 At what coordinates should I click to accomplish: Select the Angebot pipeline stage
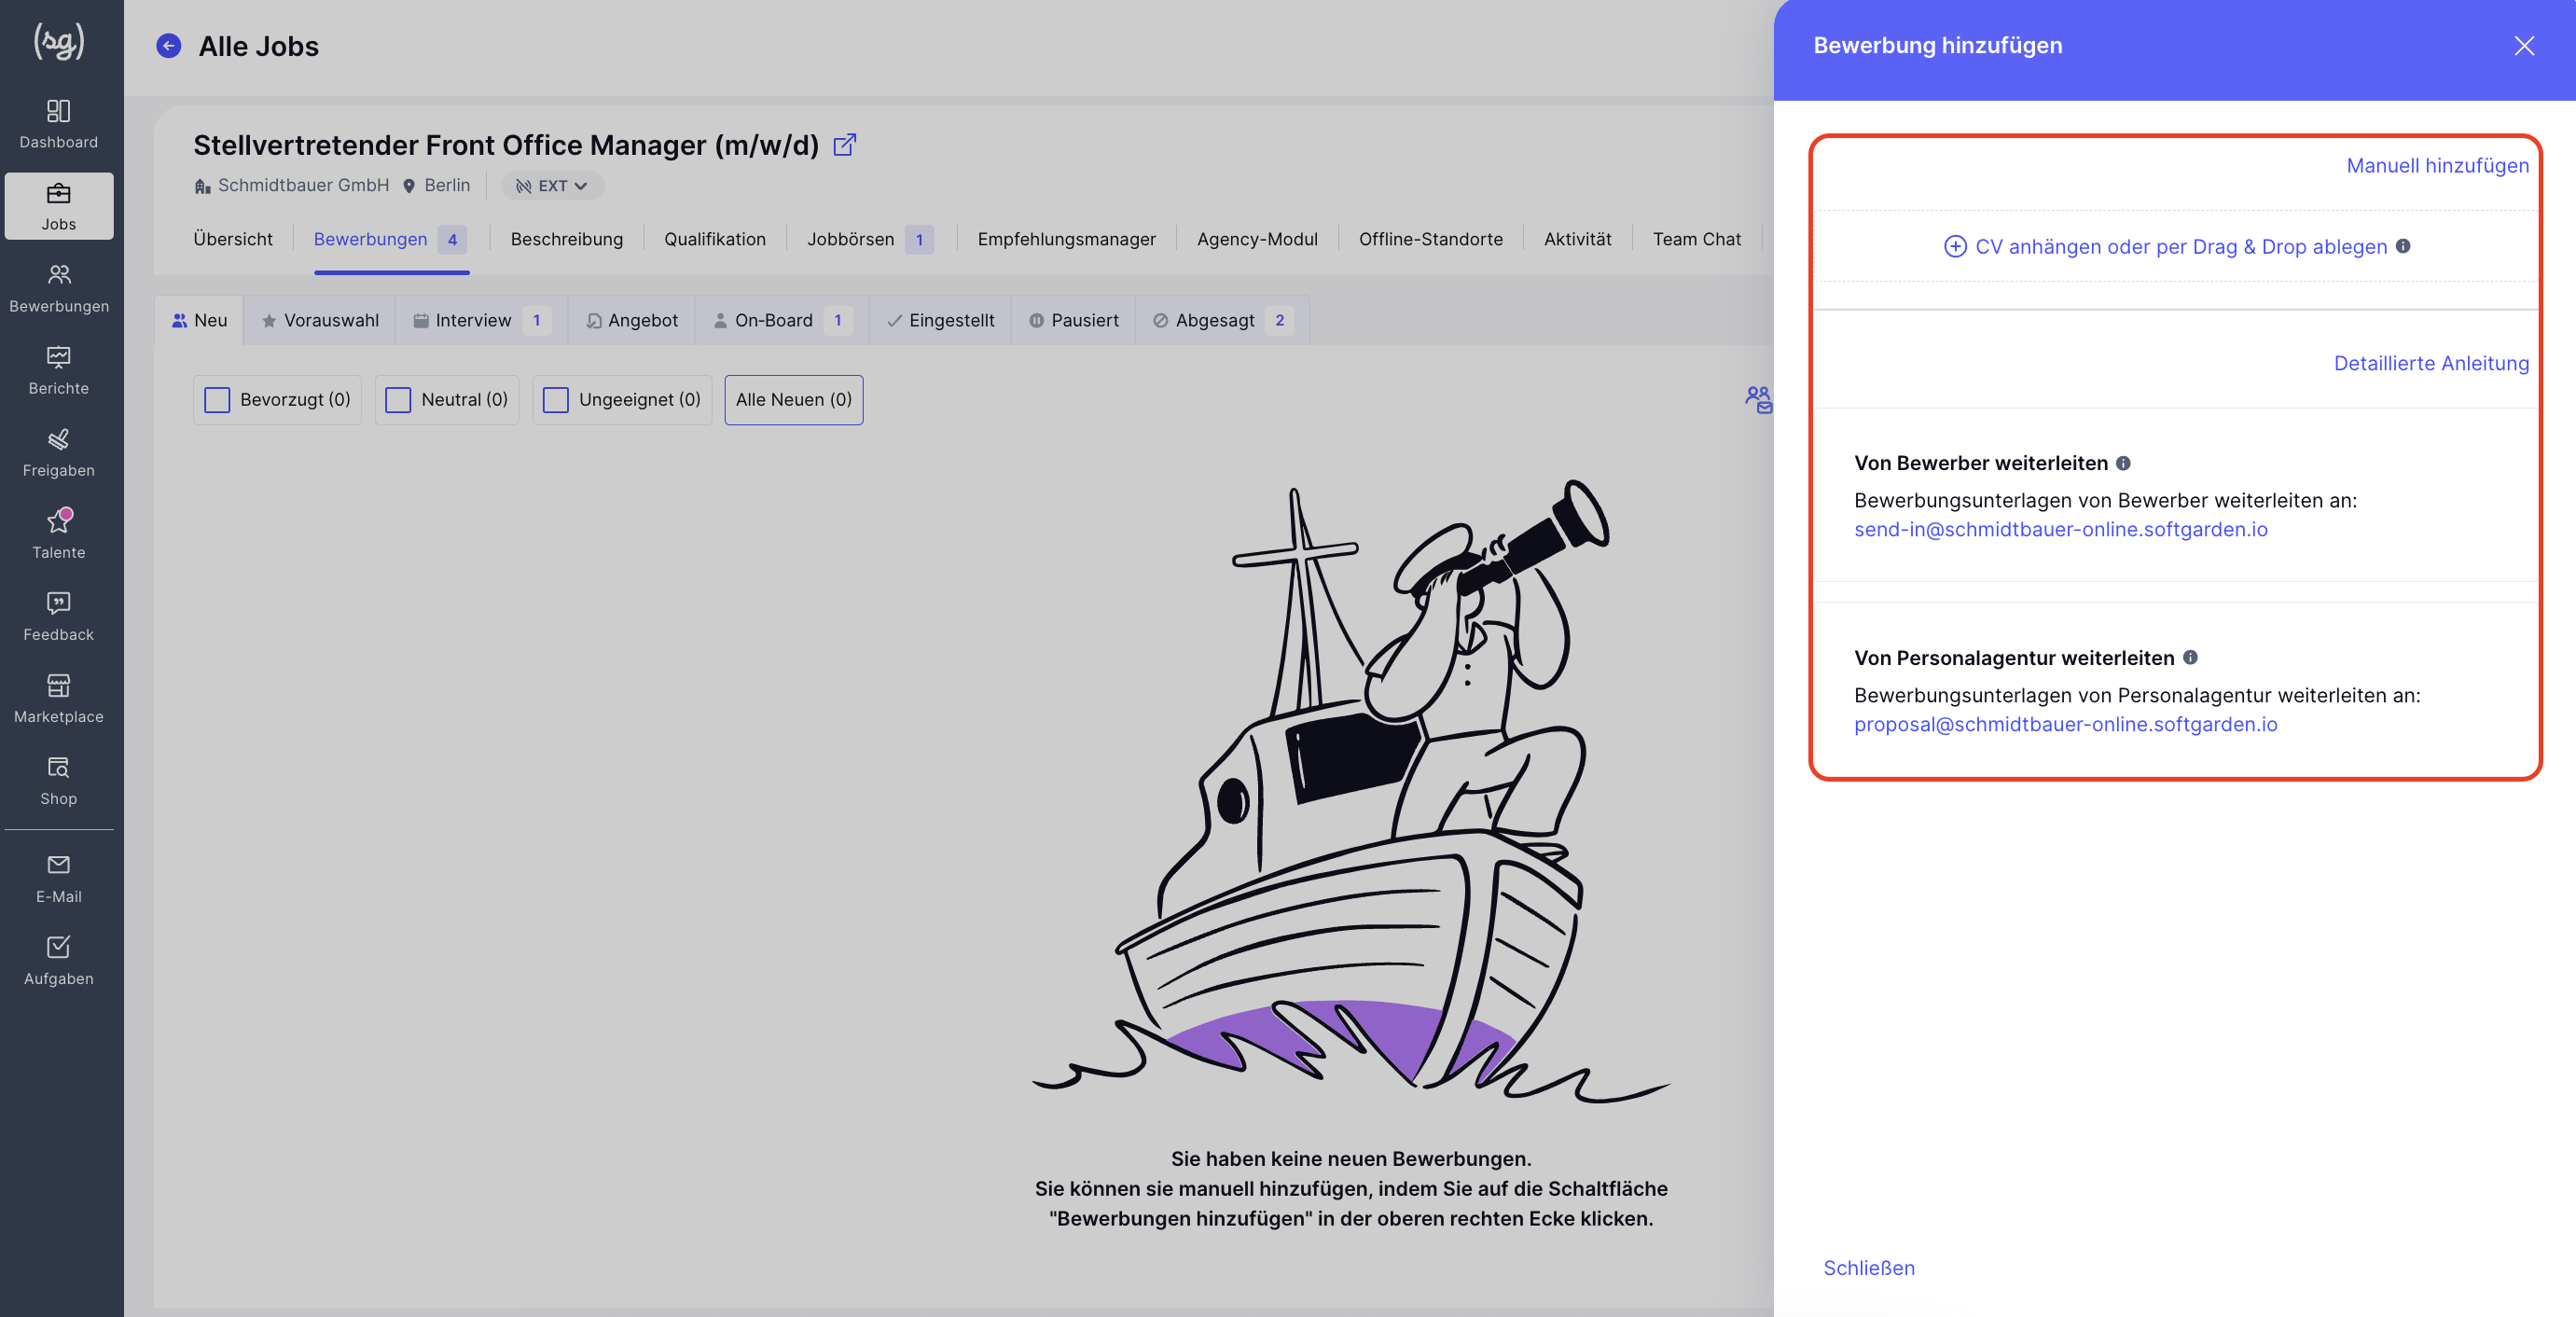tap(632, 320)
